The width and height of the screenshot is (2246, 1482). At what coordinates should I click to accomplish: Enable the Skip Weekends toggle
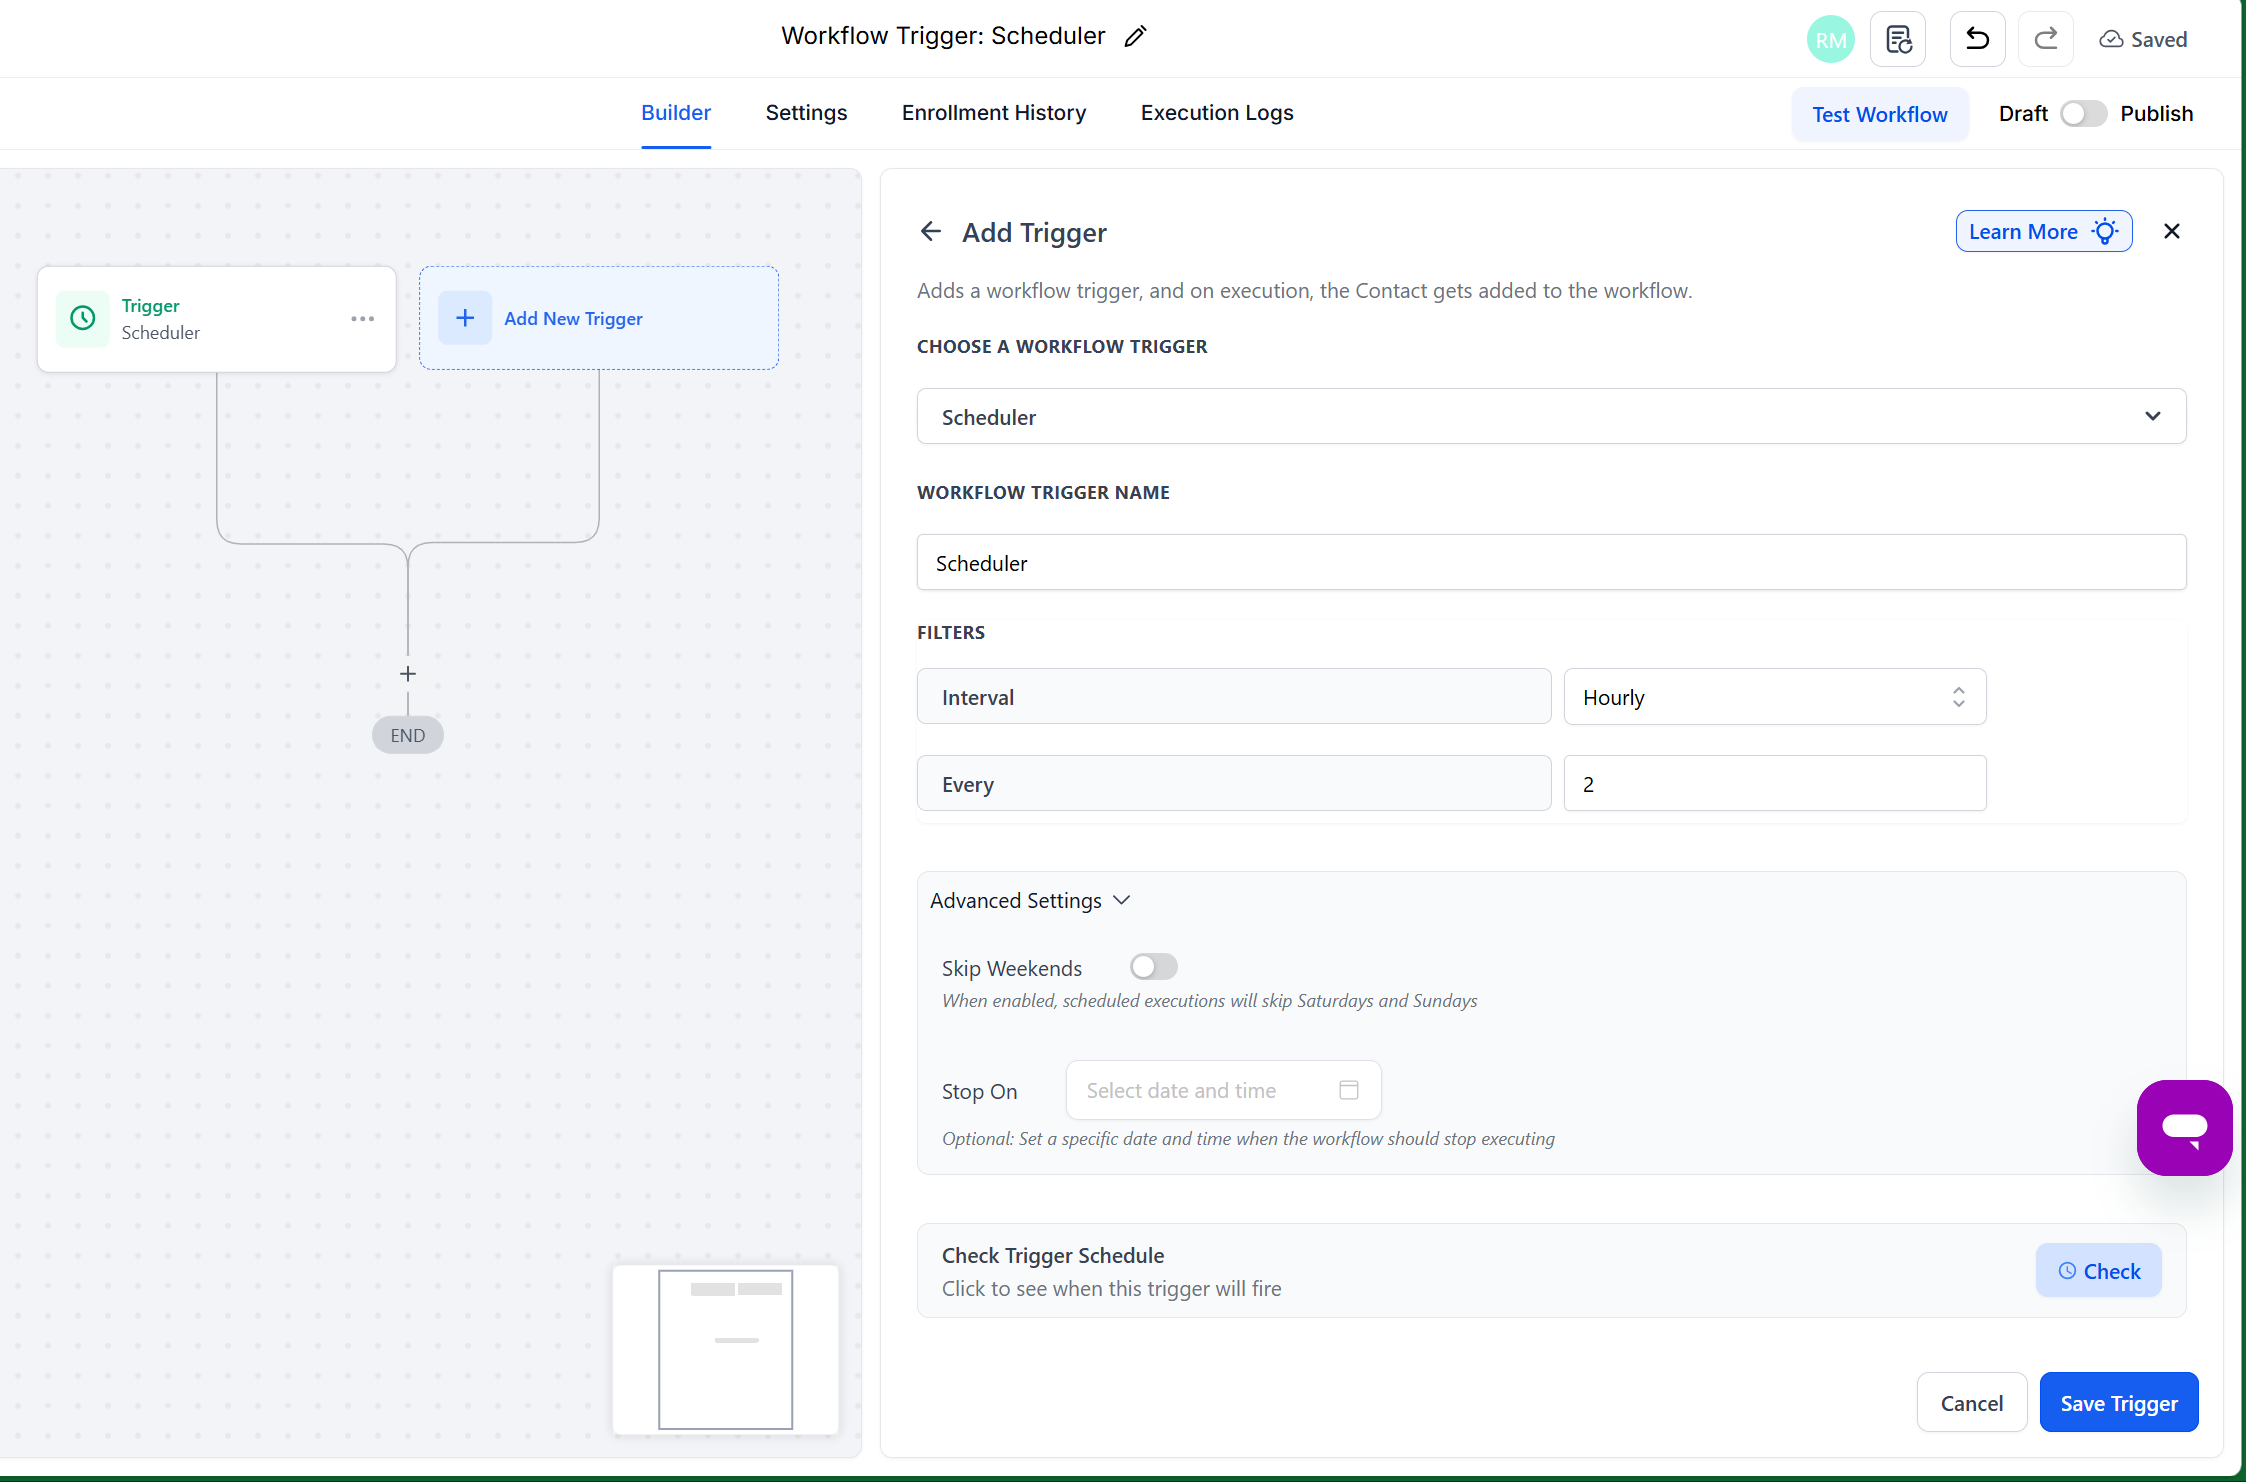point(1153,966)
